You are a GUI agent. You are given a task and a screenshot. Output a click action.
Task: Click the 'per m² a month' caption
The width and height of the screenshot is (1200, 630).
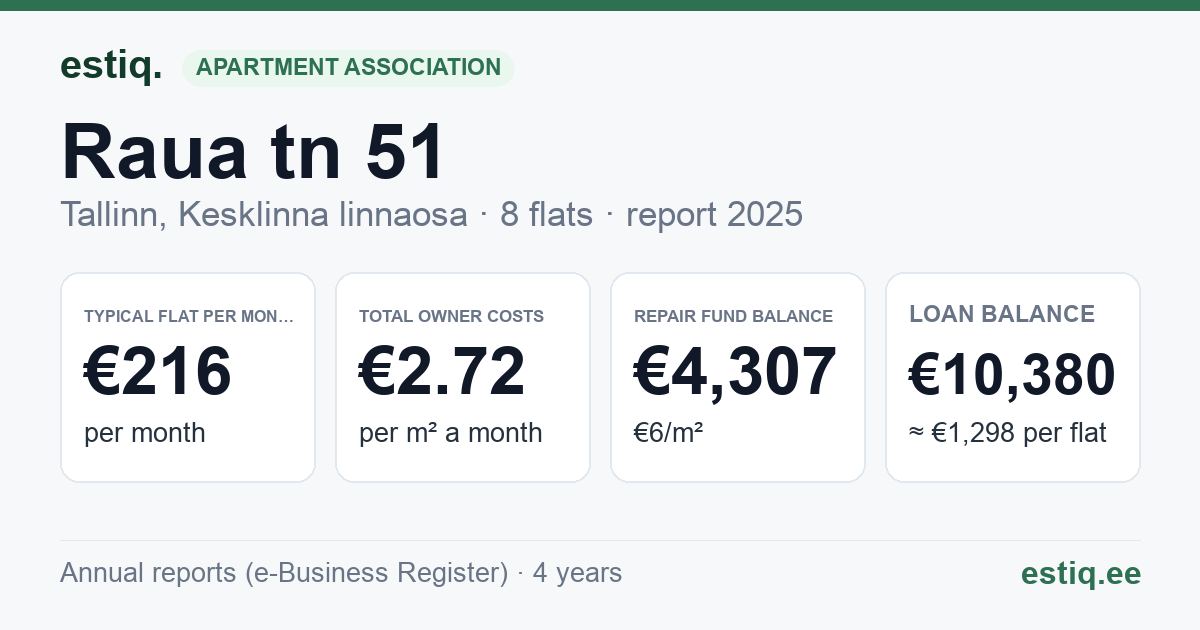tap(451, 433)
